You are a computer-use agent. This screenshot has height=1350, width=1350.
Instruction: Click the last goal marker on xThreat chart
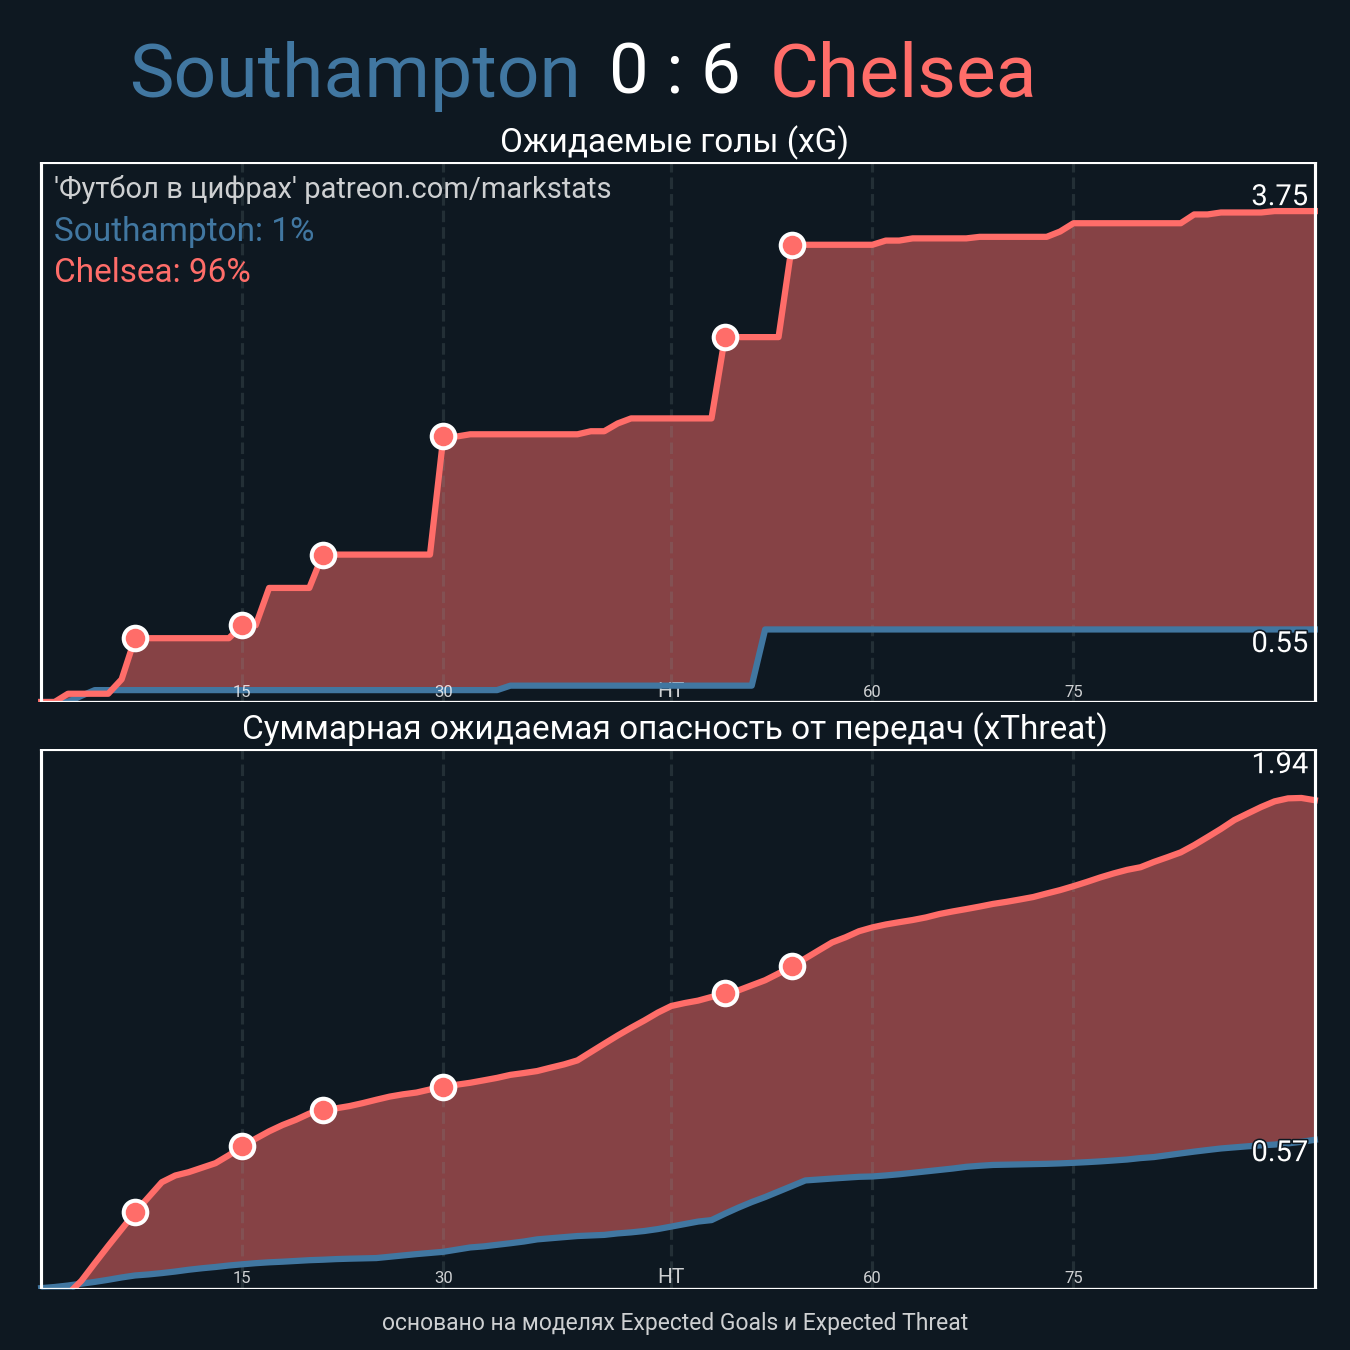[792, 966]
